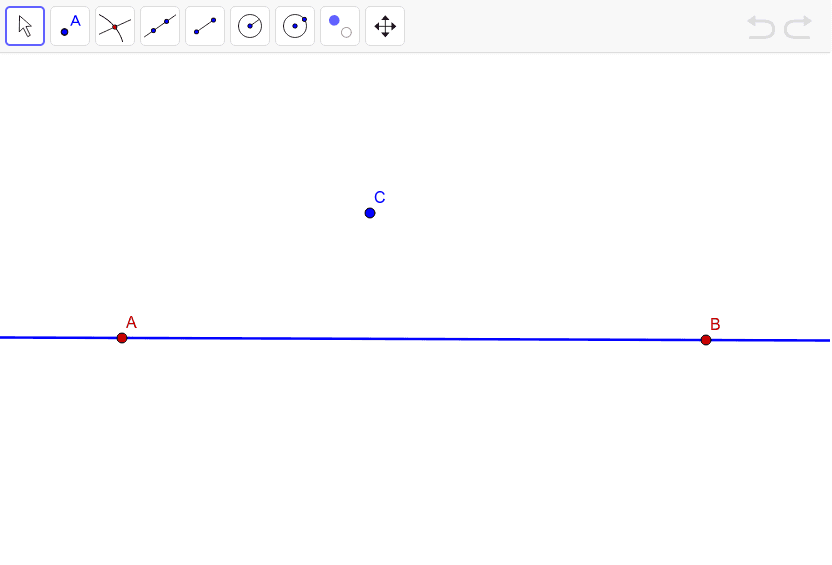Select blue point C

tap(370, 213)
